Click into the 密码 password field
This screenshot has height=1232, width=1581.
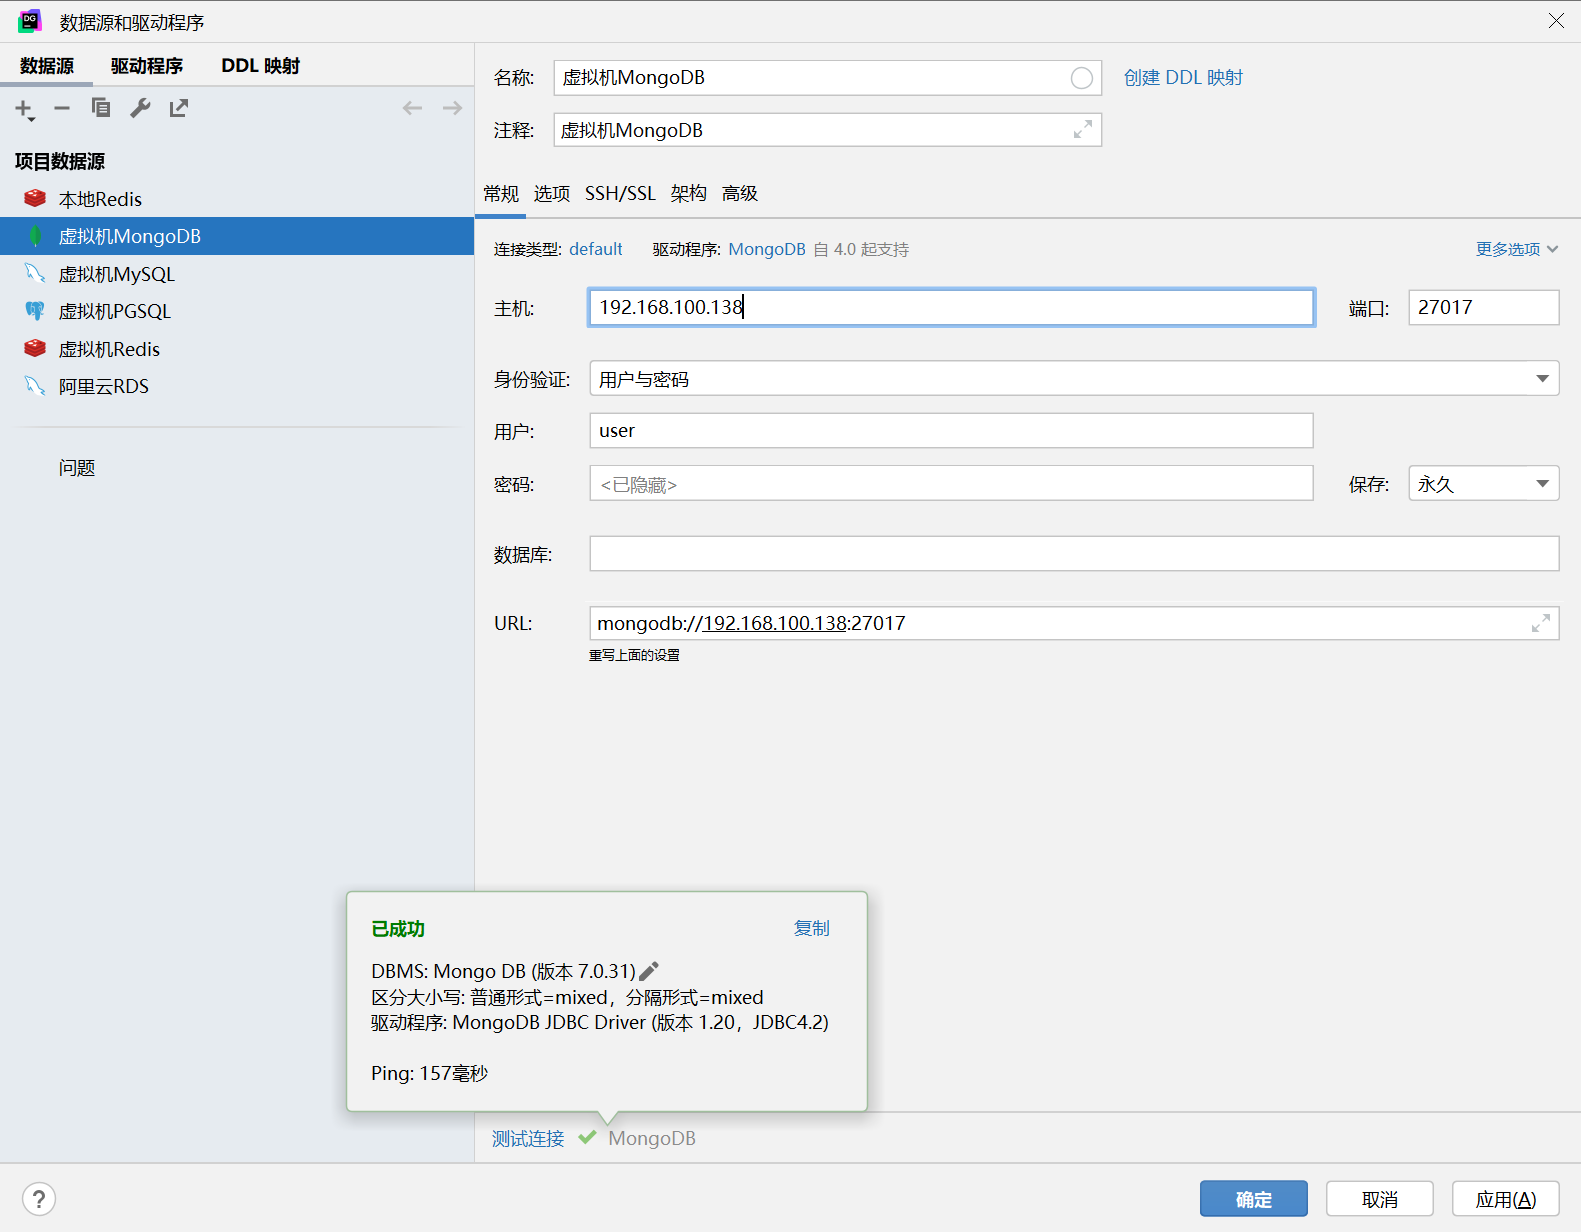[x=951, y=484]
